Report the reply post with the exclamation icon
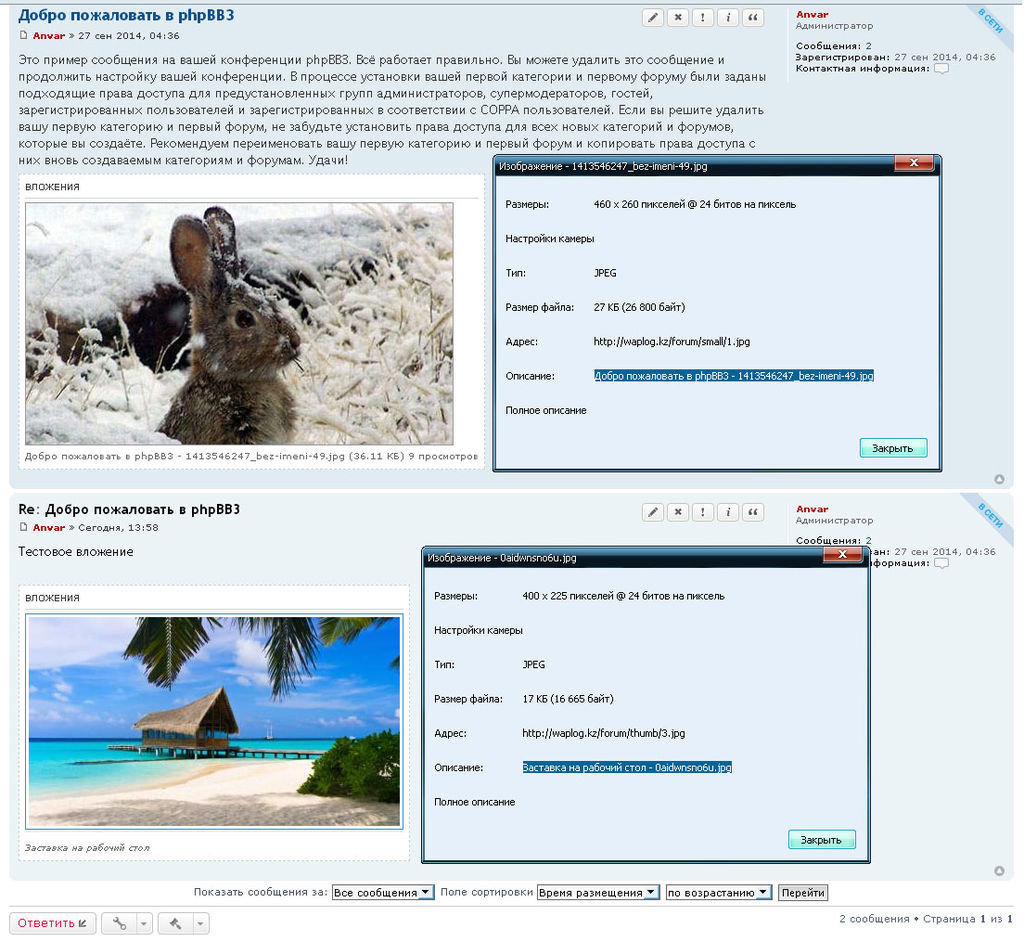 [703, 512]
